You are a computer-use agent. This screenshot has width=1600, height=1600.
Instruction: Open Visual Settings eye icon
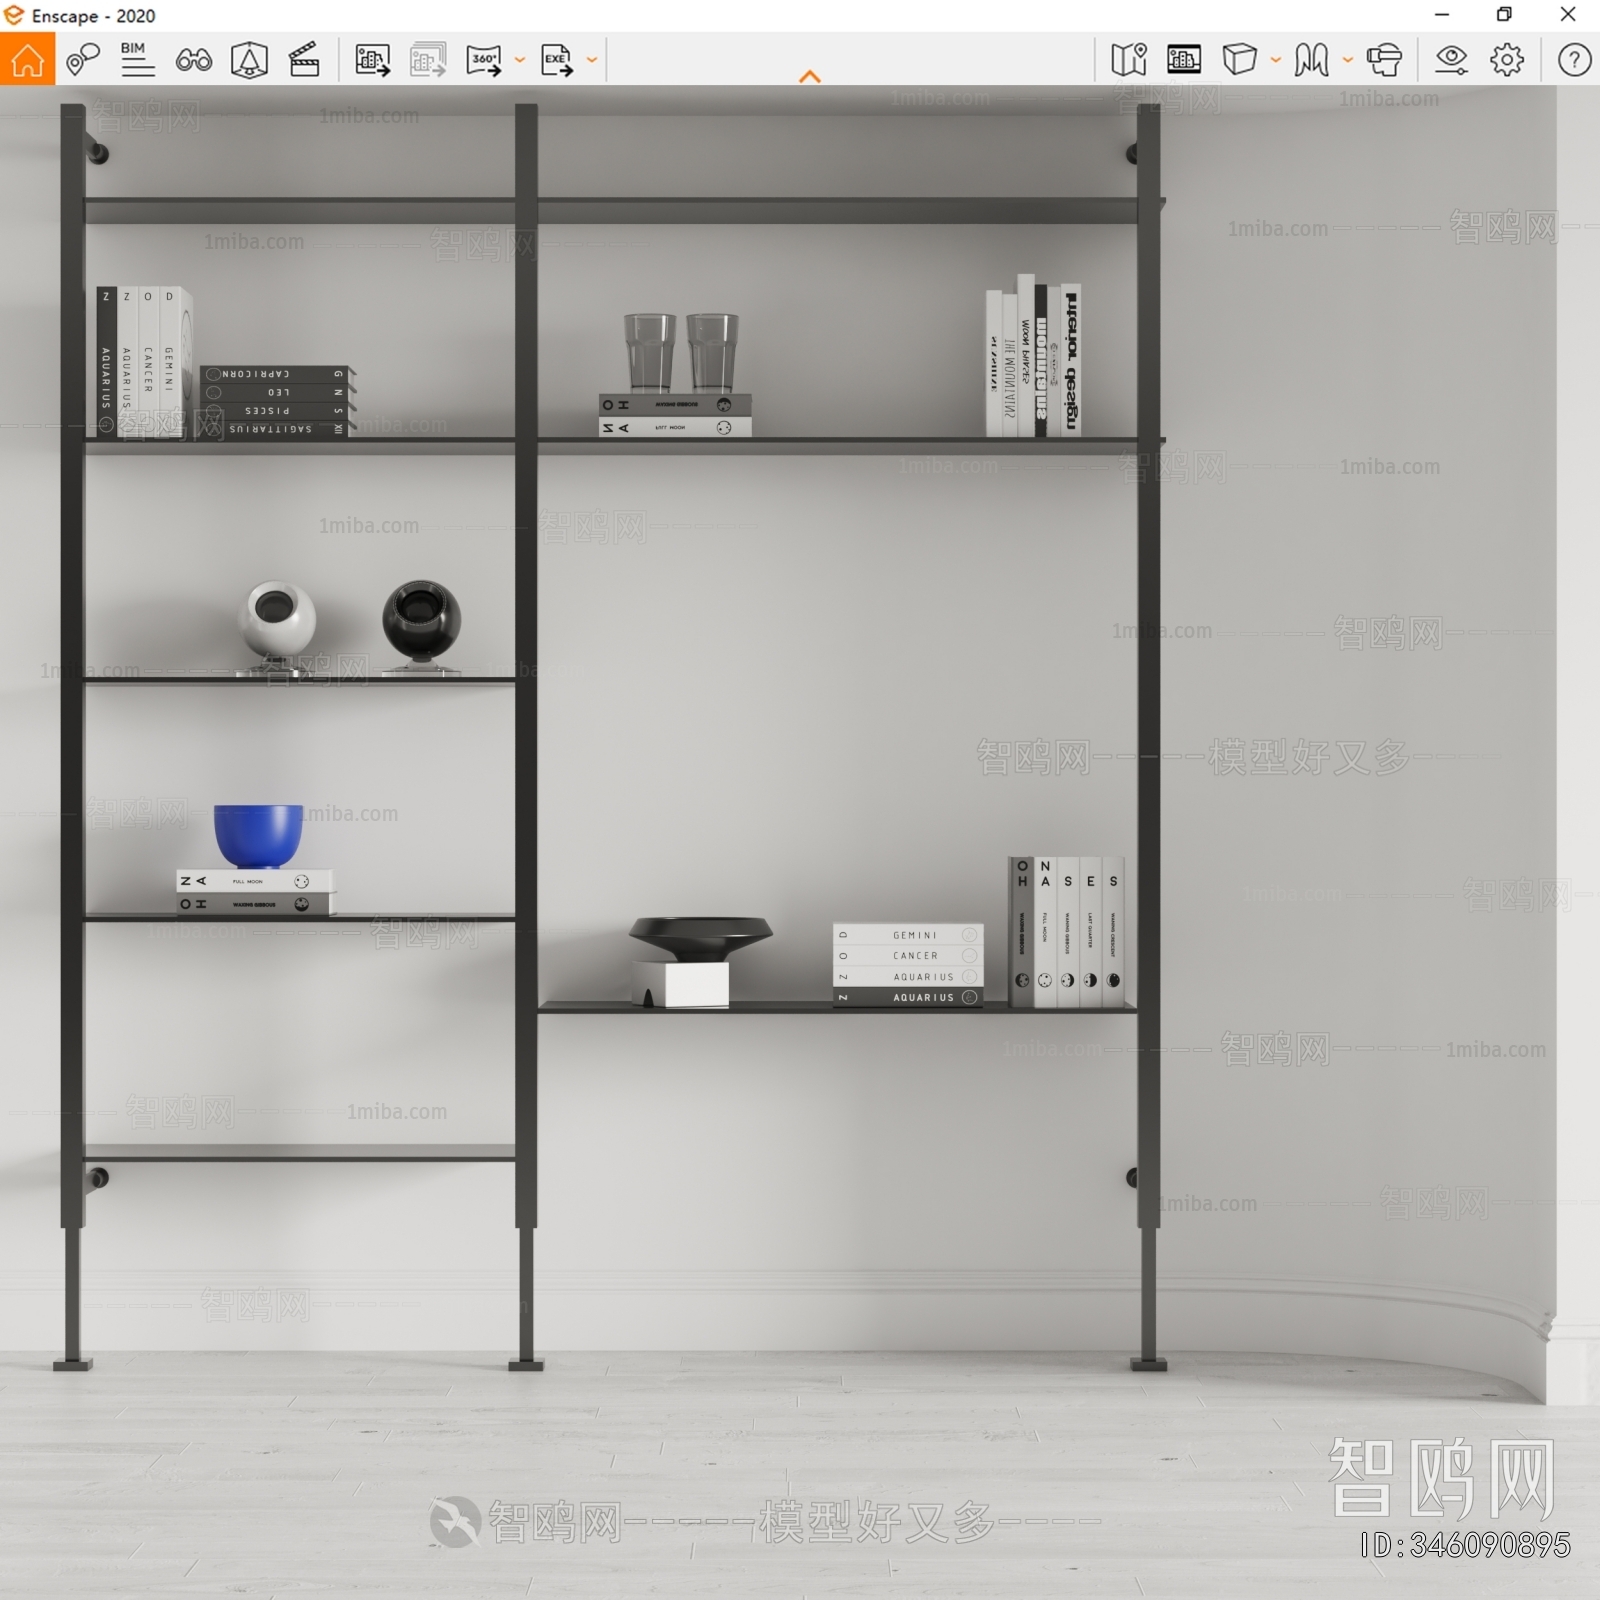[1451, 60]
